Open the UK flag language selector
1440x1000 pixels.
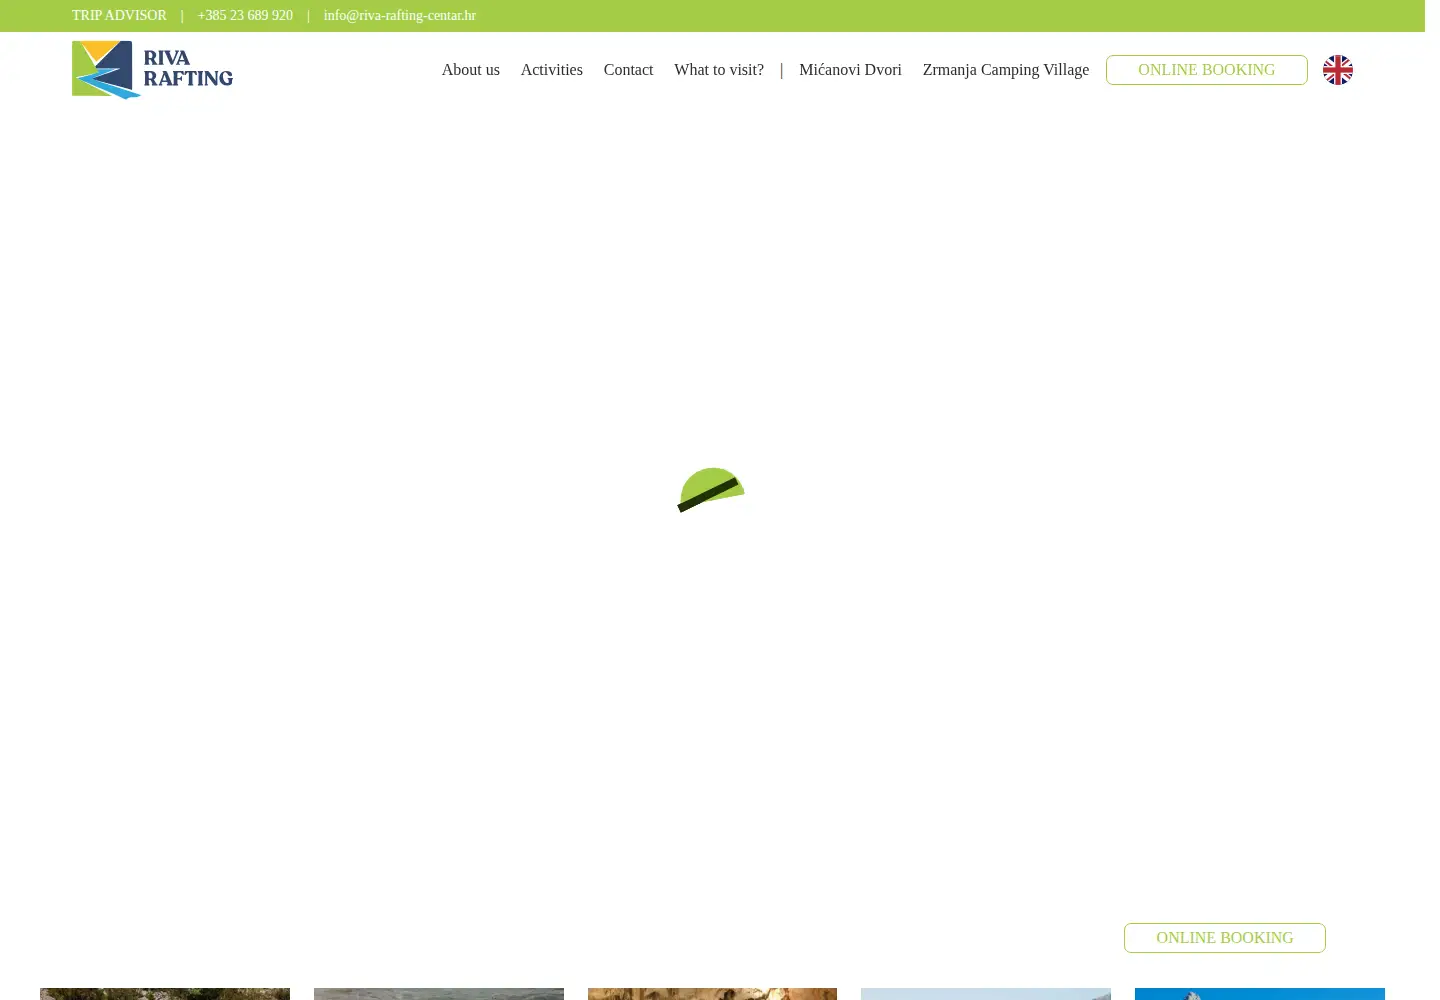1337,70
